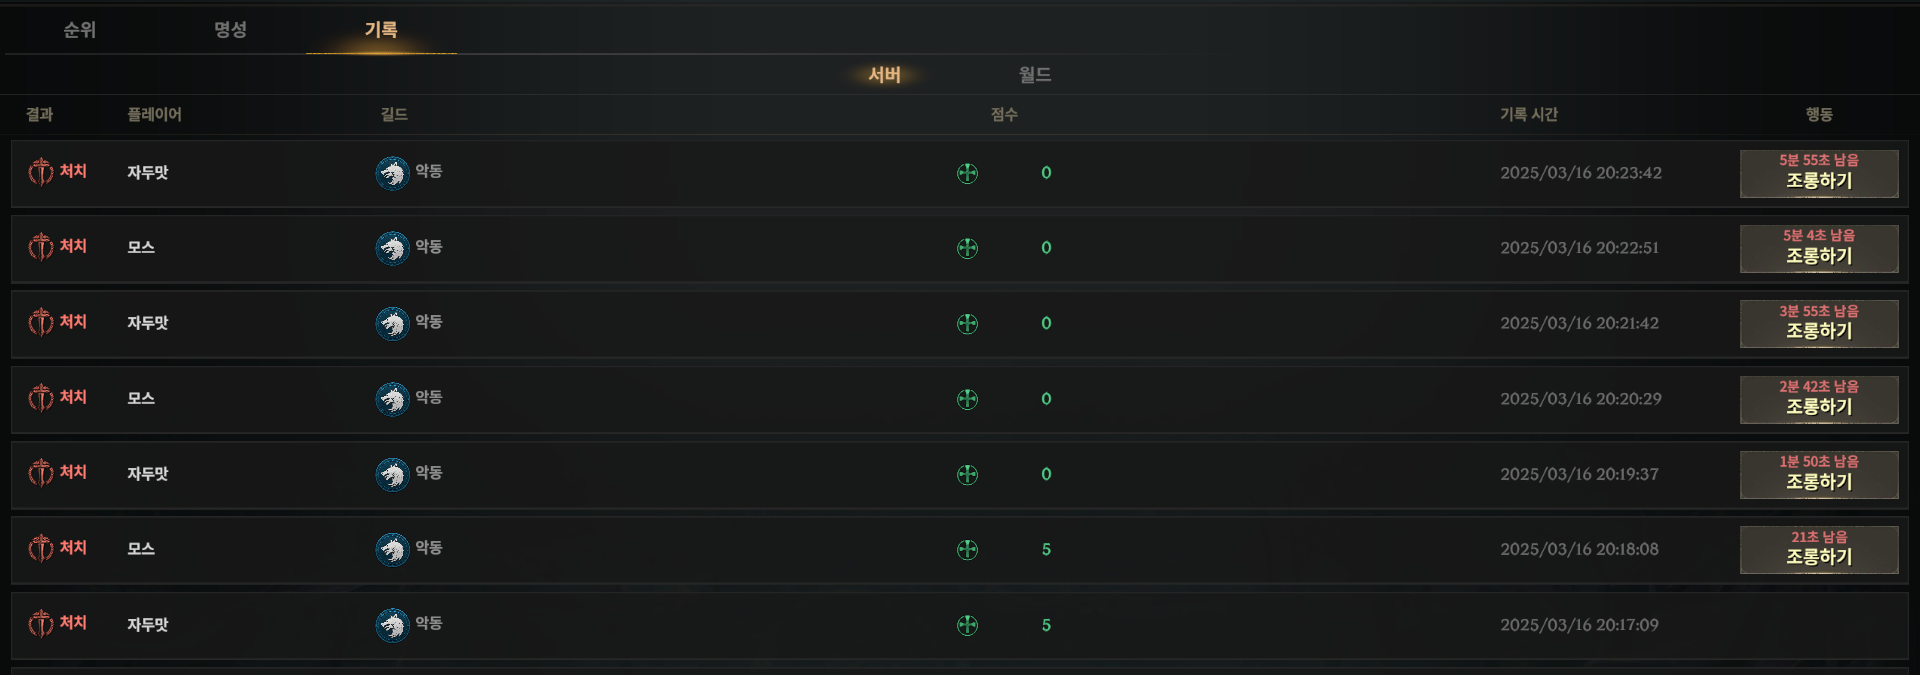Switch to the 순위 tab
The height and width of the screenshot is (675, 1920).
pyautogui.click(x=80, y=30)
